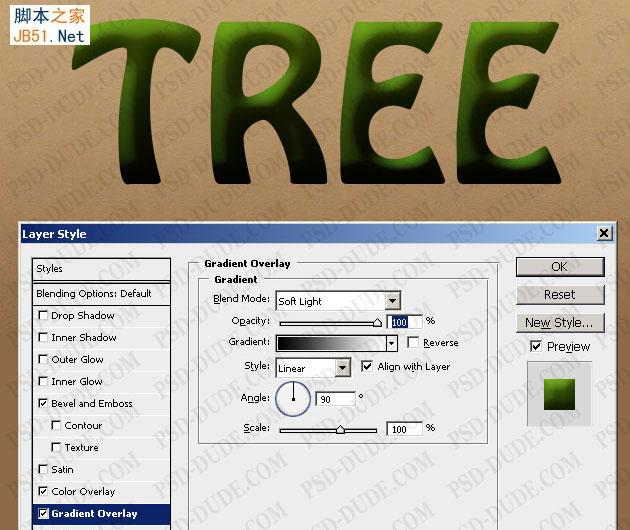Image resolution: width=630 pixels, height=530 pixels.
Task: Enable the Texture checkbox
Action: click(x=56, y=447)
